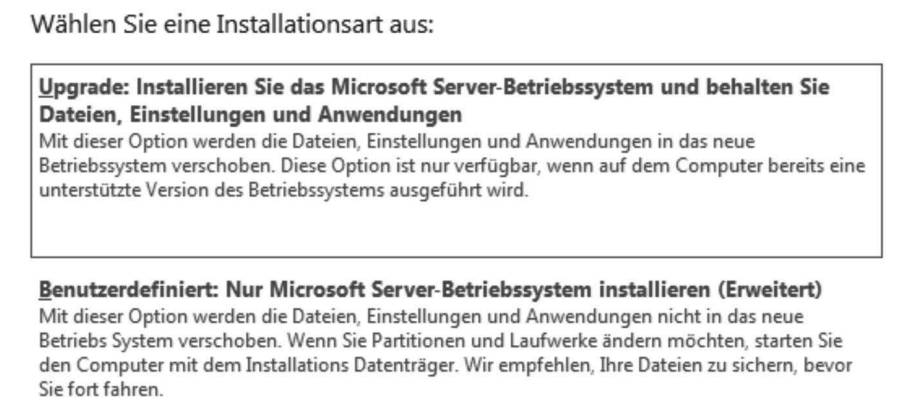Click 'Microsoft Server-Betriebssystem' in the Upgrade title
909x414 pixels.
[x=497, y=89]
